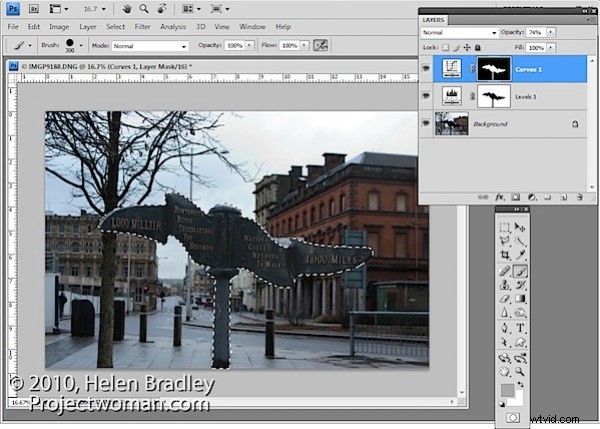Delete layer with the trash icon
Image resolution: width=600 pixels, height=429 pixels.
click(x=580, y=197)
